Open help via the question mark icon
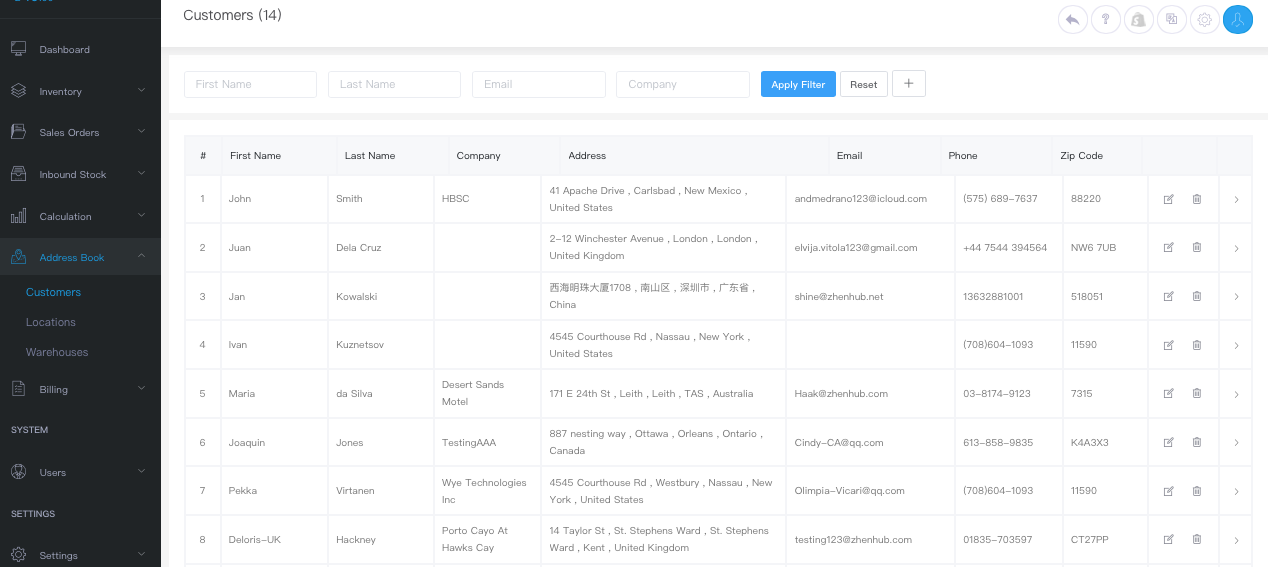 click(1105, 19)
